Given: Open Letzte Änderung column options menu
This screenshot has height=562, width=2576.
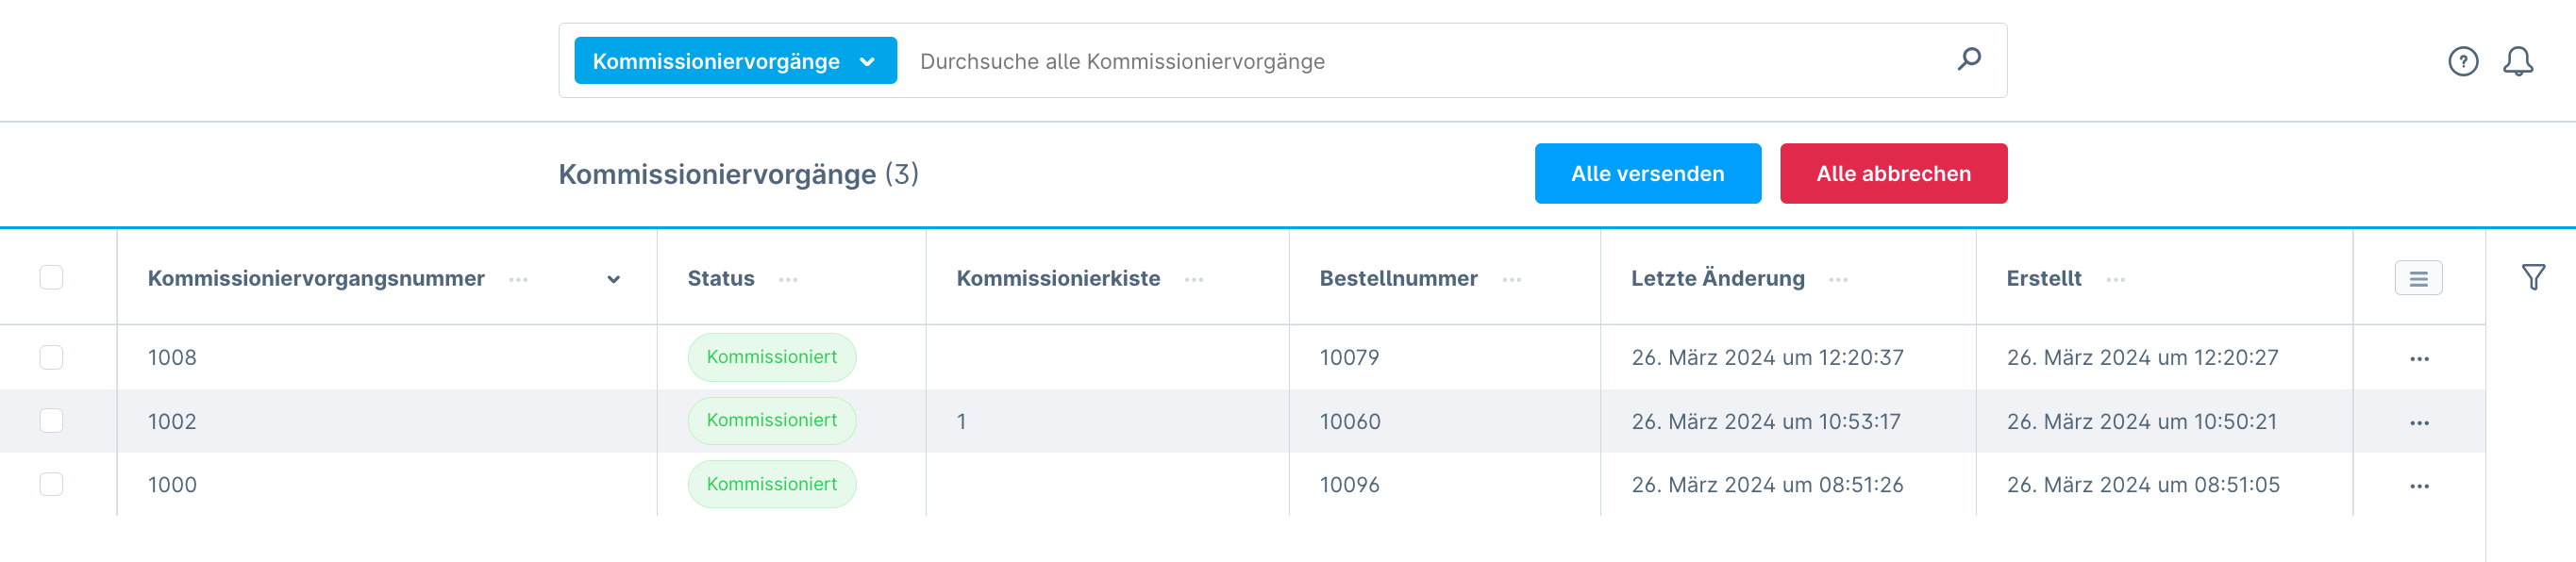Looking at the screenshot, I should [x=1838, y=279].
